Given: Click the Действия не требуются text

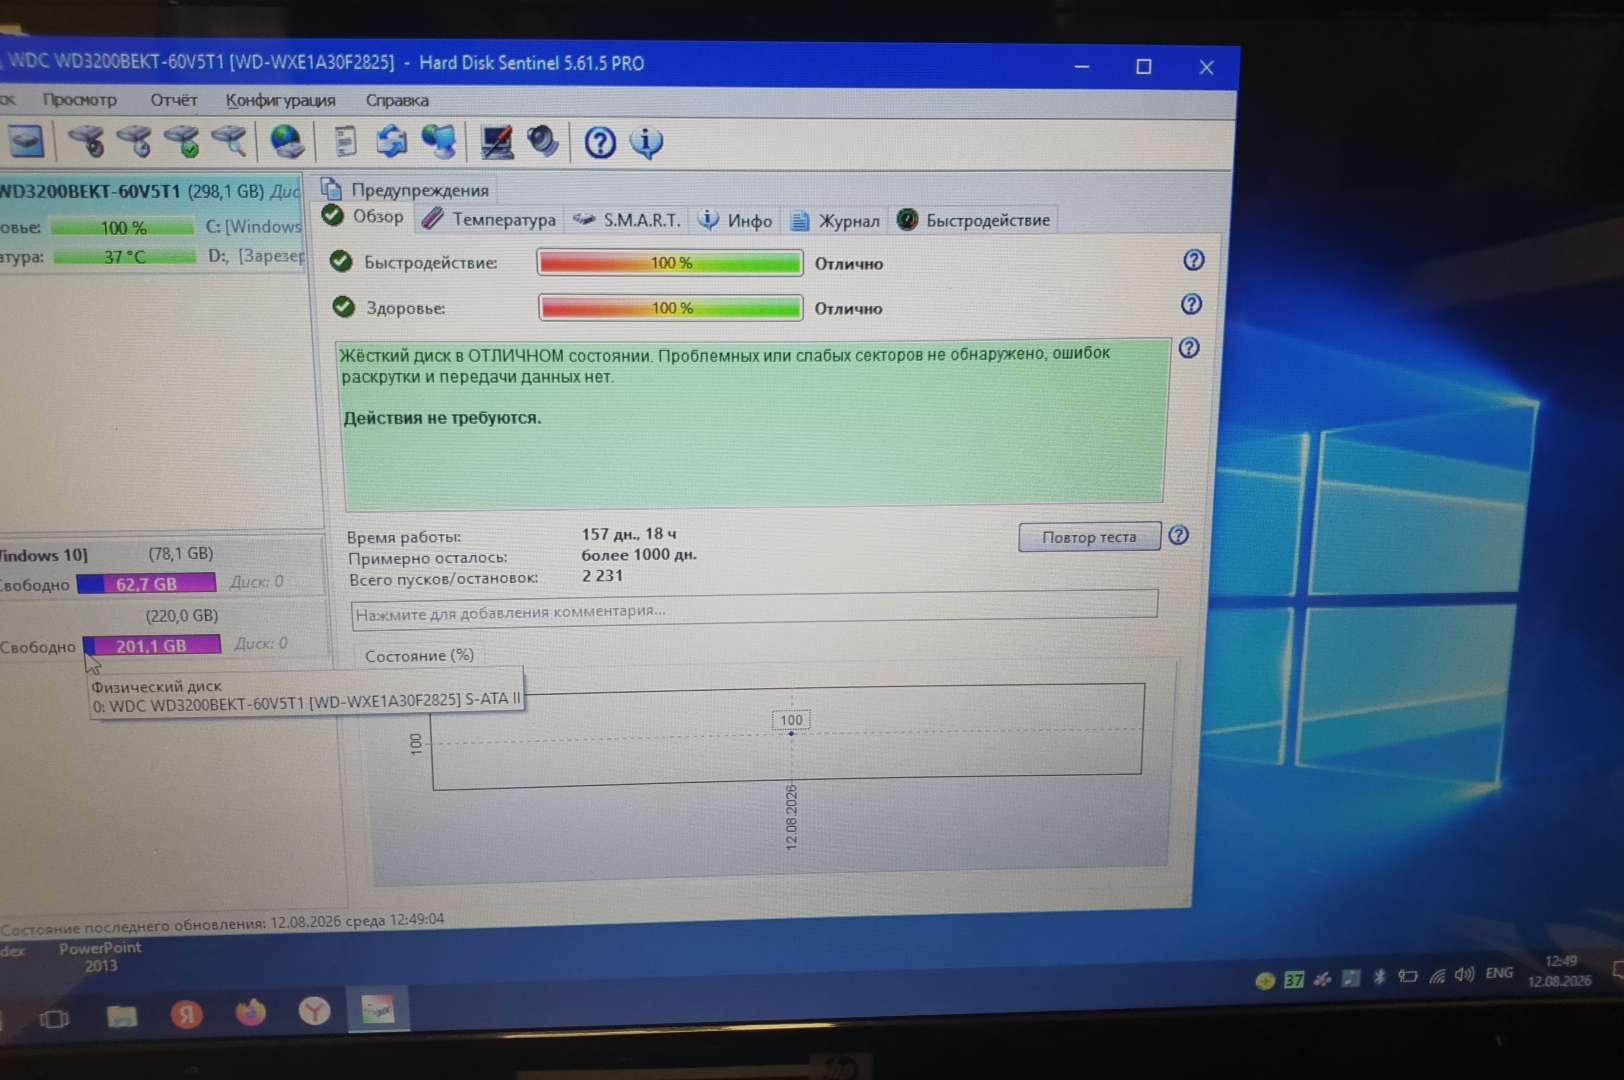Looking at the screenshot, I should tap(442, 418).
